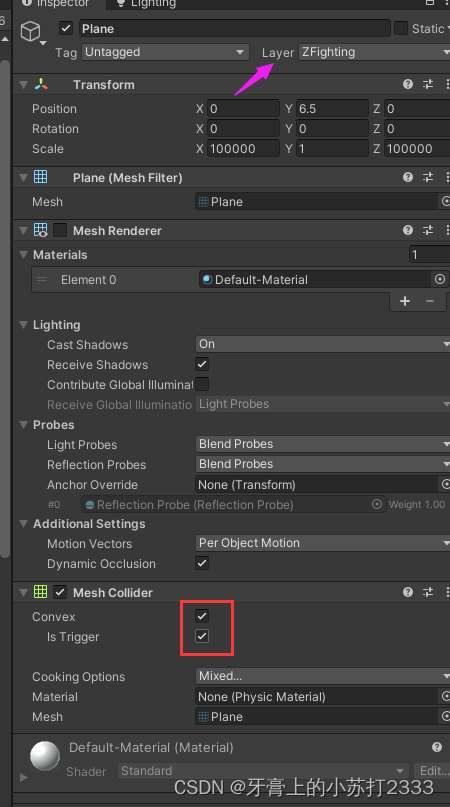
Task: Enable the Mesh Renderer checkbox
Action: 60,230
